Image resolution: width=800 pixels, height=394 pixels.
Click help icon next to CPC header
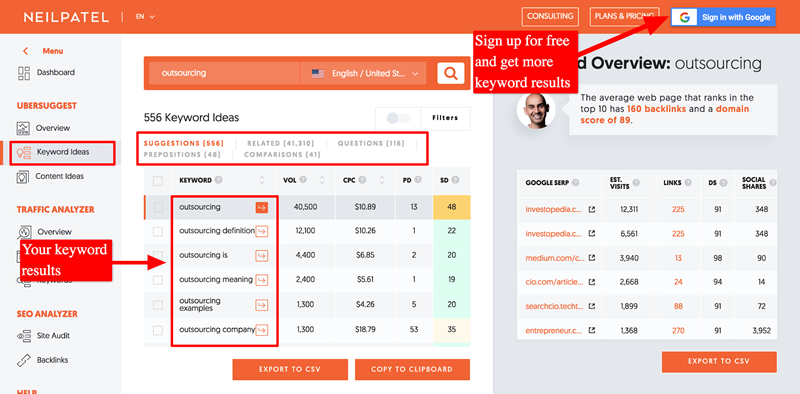362,180
